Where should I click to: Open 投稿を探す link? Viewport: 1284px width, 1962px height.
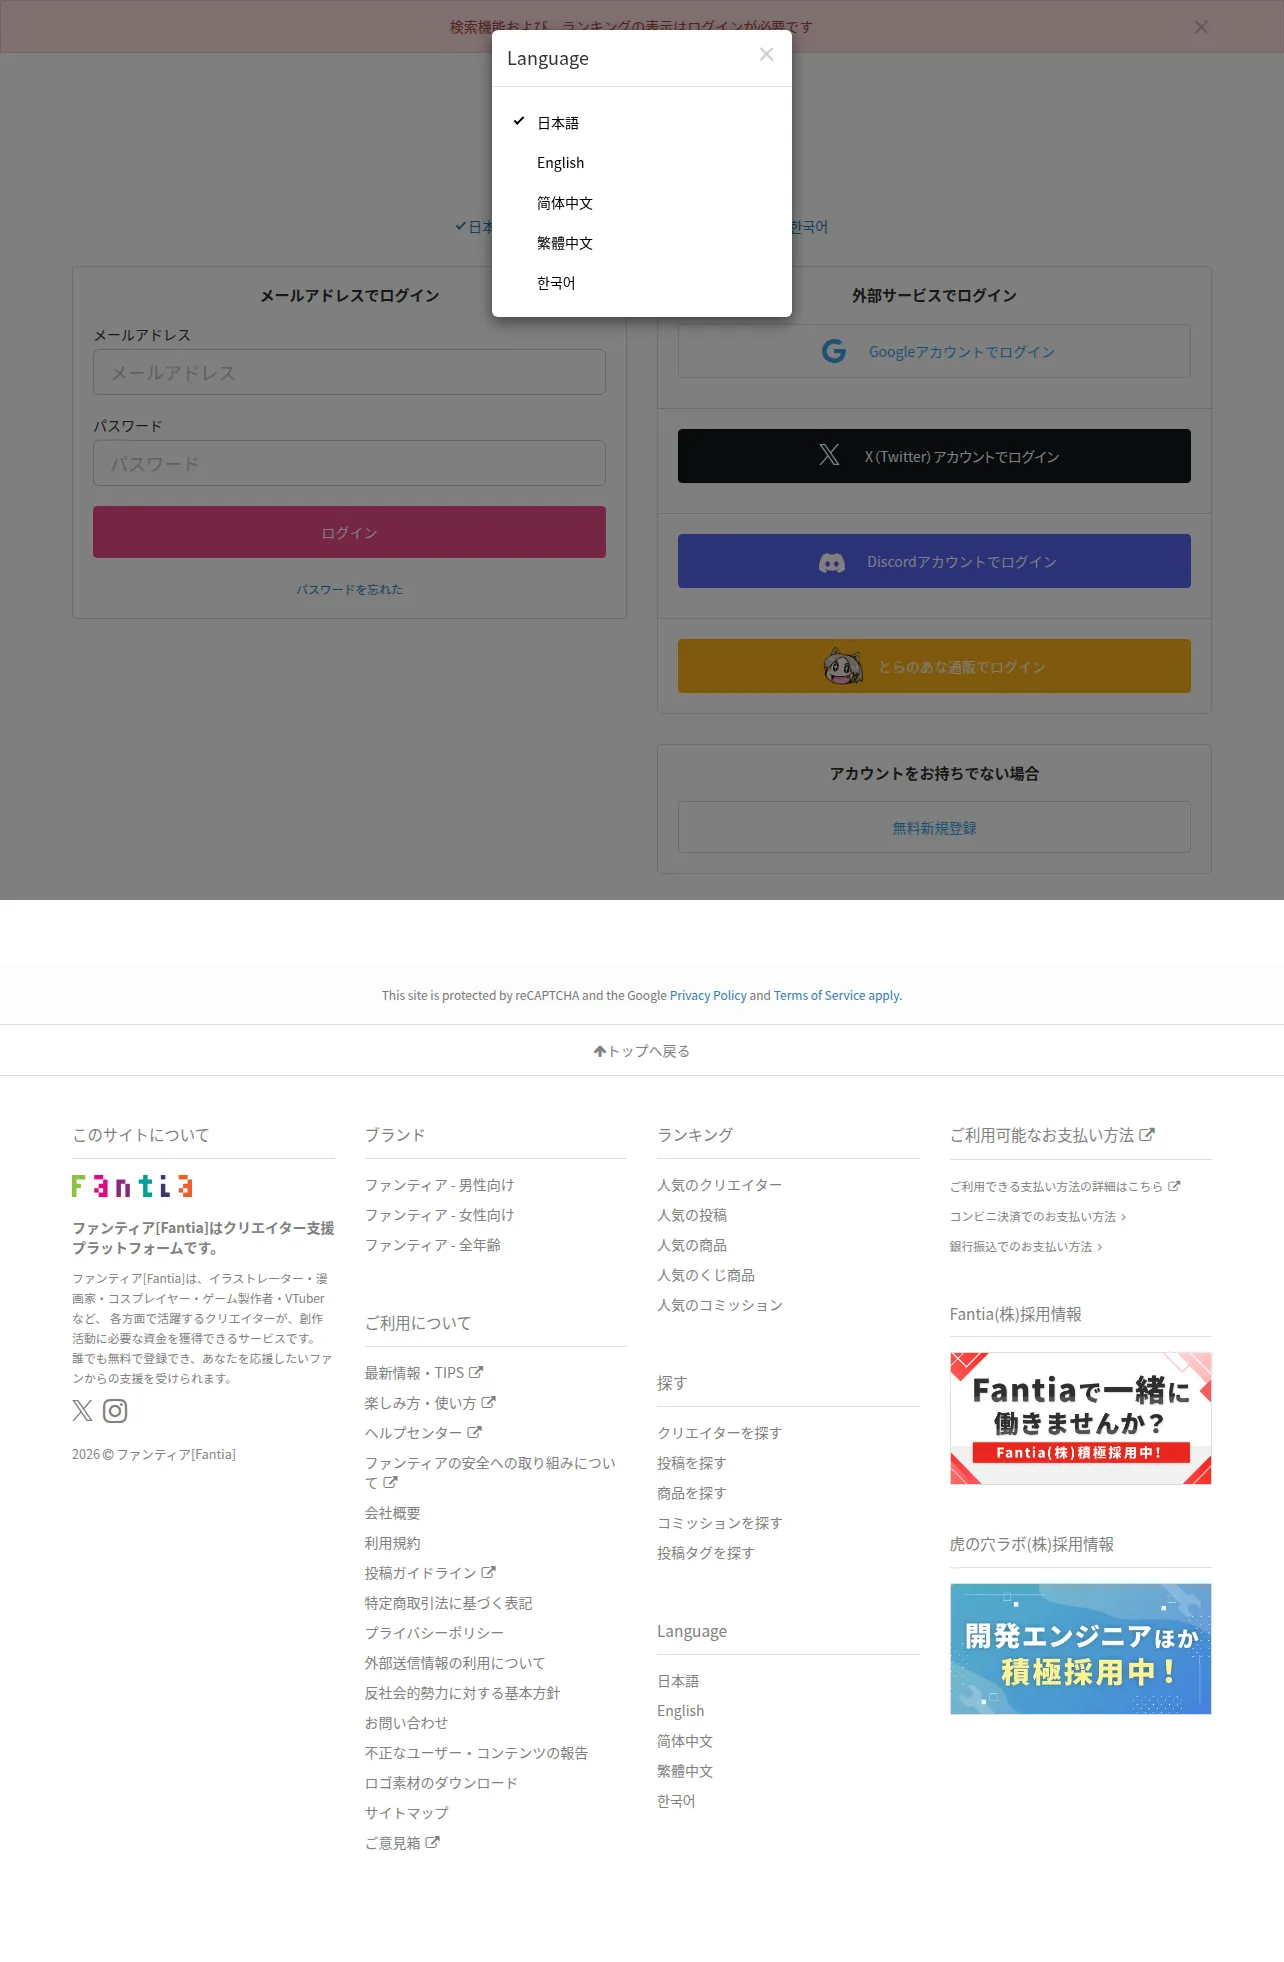coord(692,1463)
